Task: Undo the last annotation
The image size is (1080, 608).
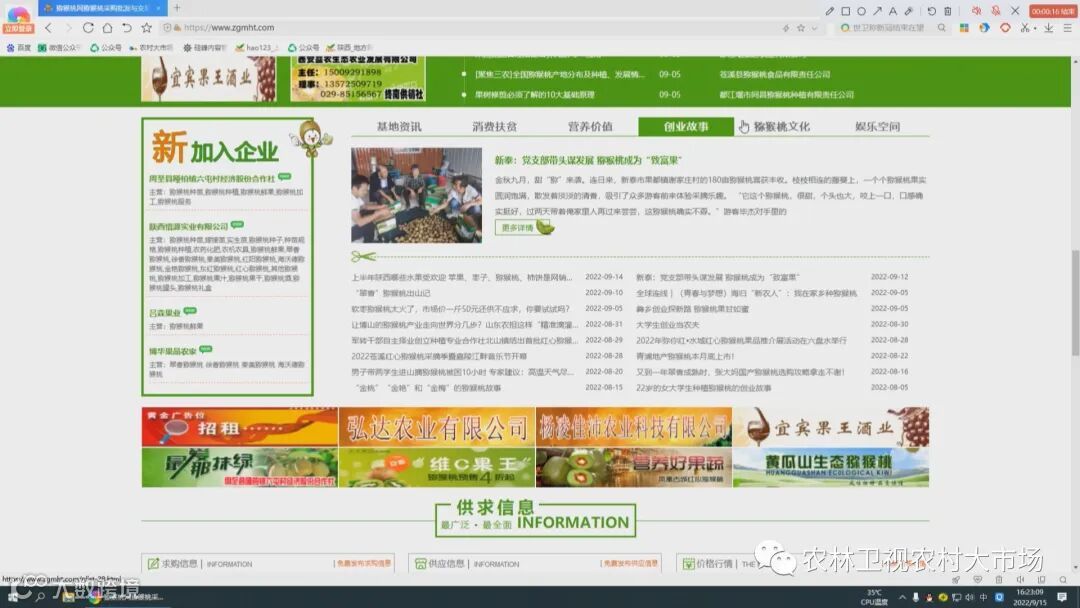Action: point(931,11)
